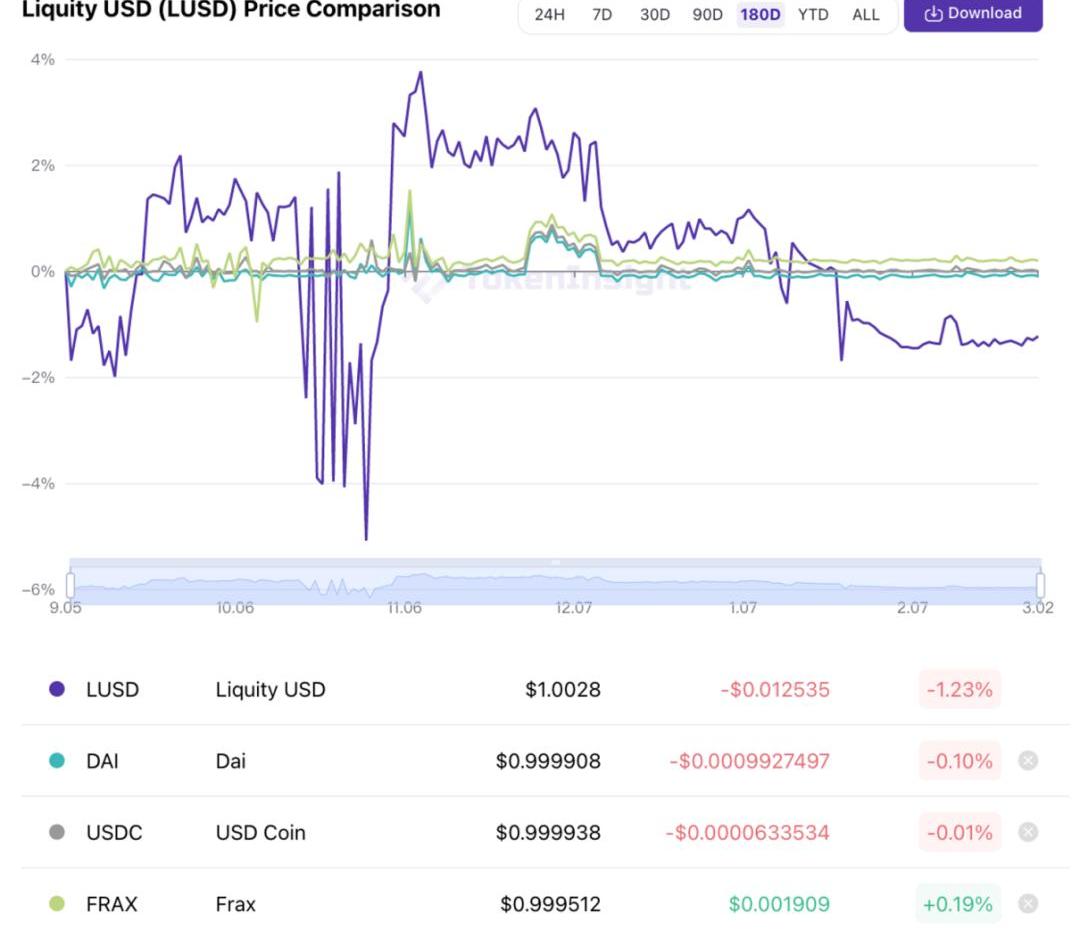Open the LUSD ticker label
The image size is (1080, 933).
(112, 689)
